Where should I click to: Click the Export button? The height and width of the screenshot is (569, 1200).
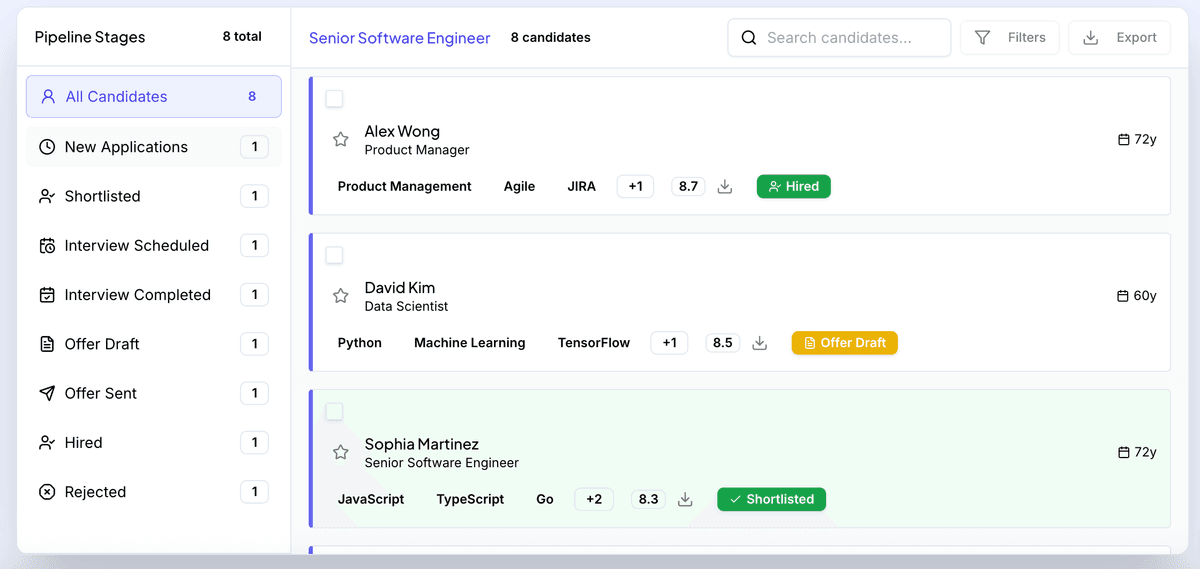[x=1119, y=38]
